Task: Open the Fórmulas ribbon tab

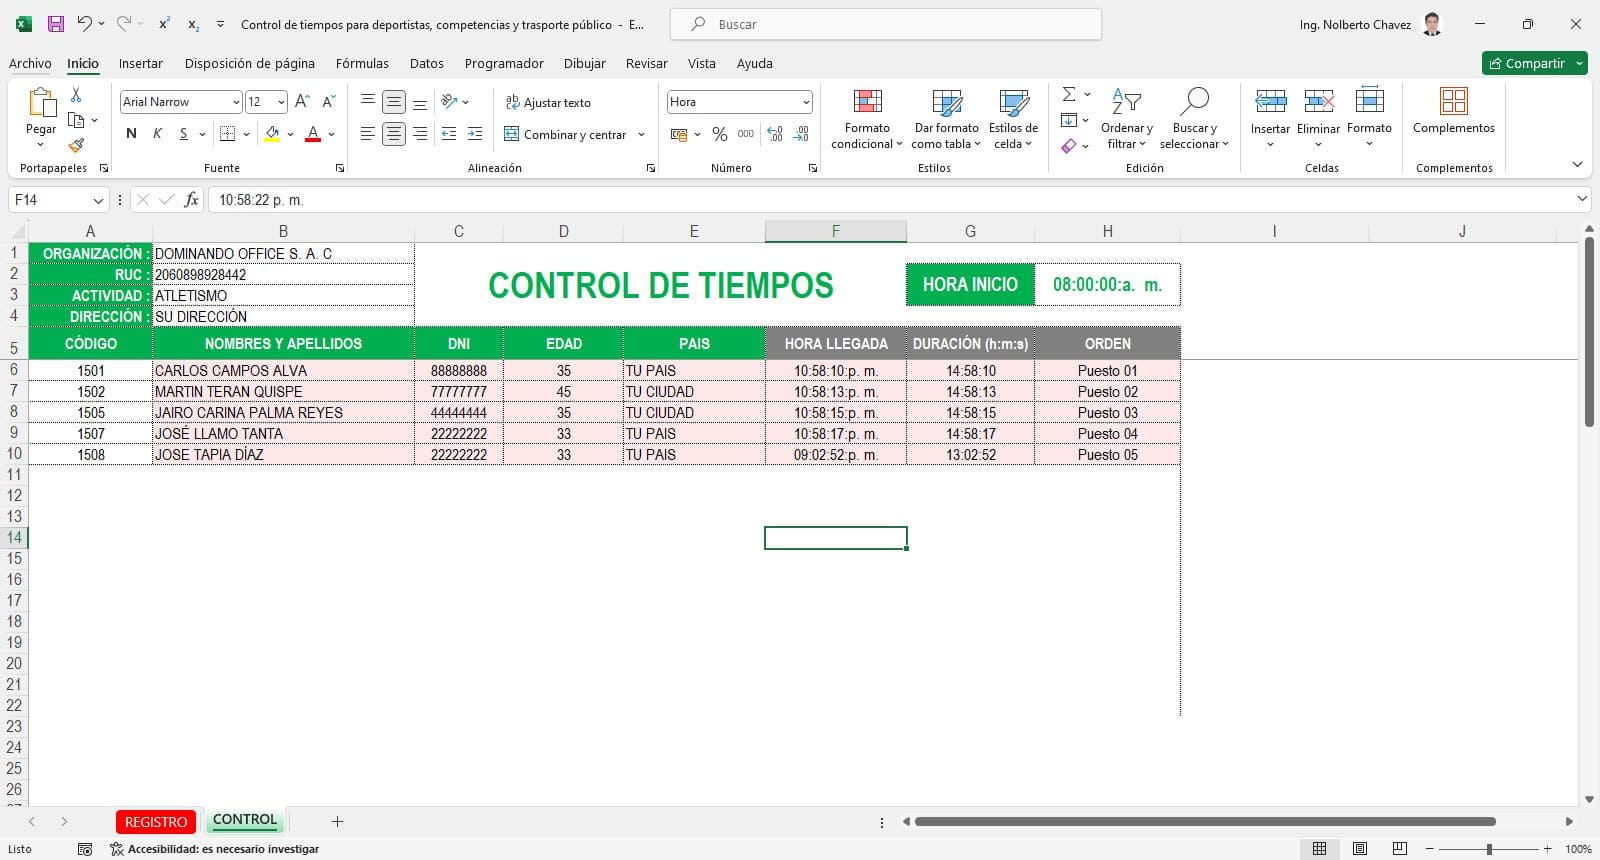Action: 362,63
